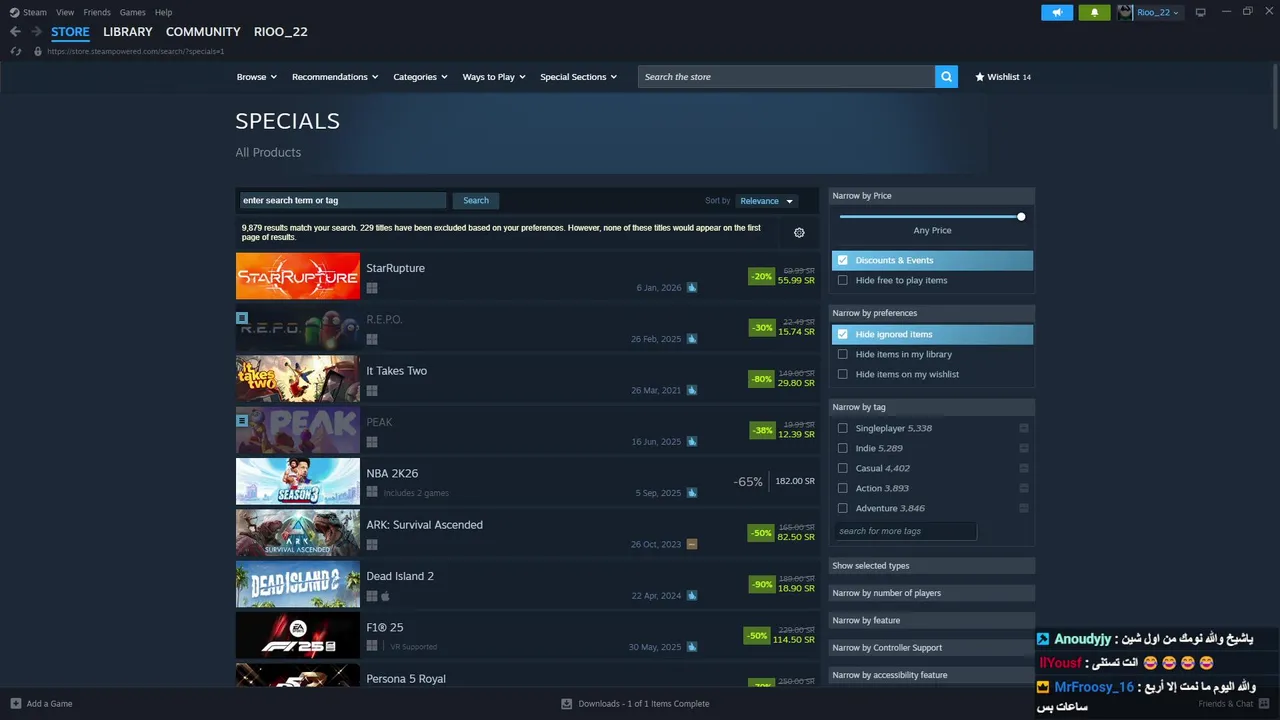This screenshot has height=720, width=1280.
Task: Exclude the Indie tag with its minus icon
Action: [x=1023, y=448]
